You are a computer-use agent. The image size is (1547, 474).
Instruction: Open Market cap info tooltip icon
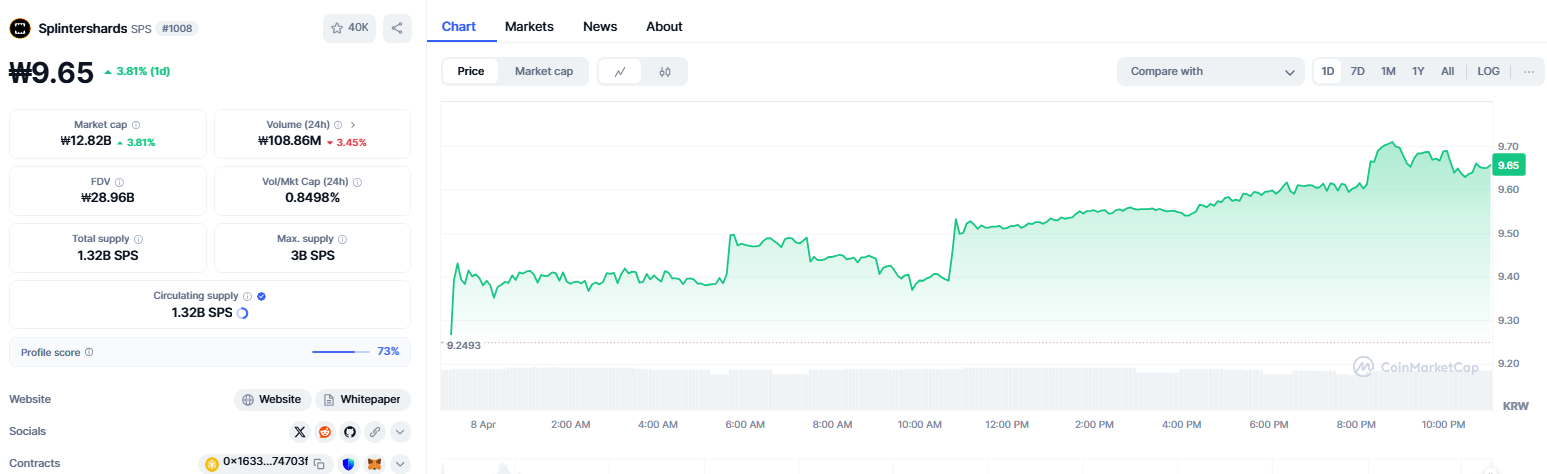[136, 125]
